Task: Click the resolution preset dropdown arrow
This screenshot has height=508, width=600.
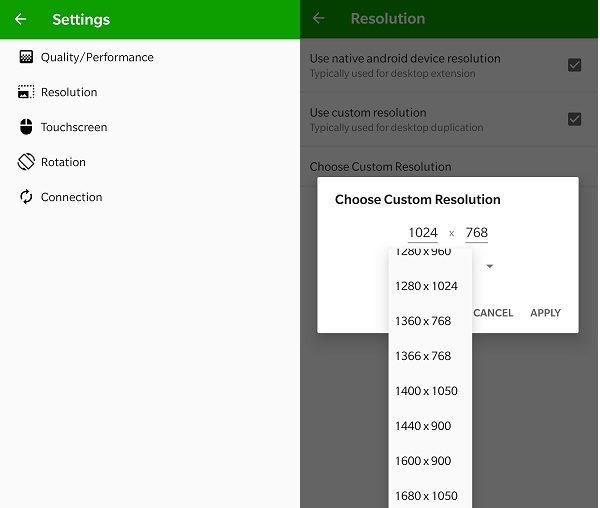Action: coord(490,267)
